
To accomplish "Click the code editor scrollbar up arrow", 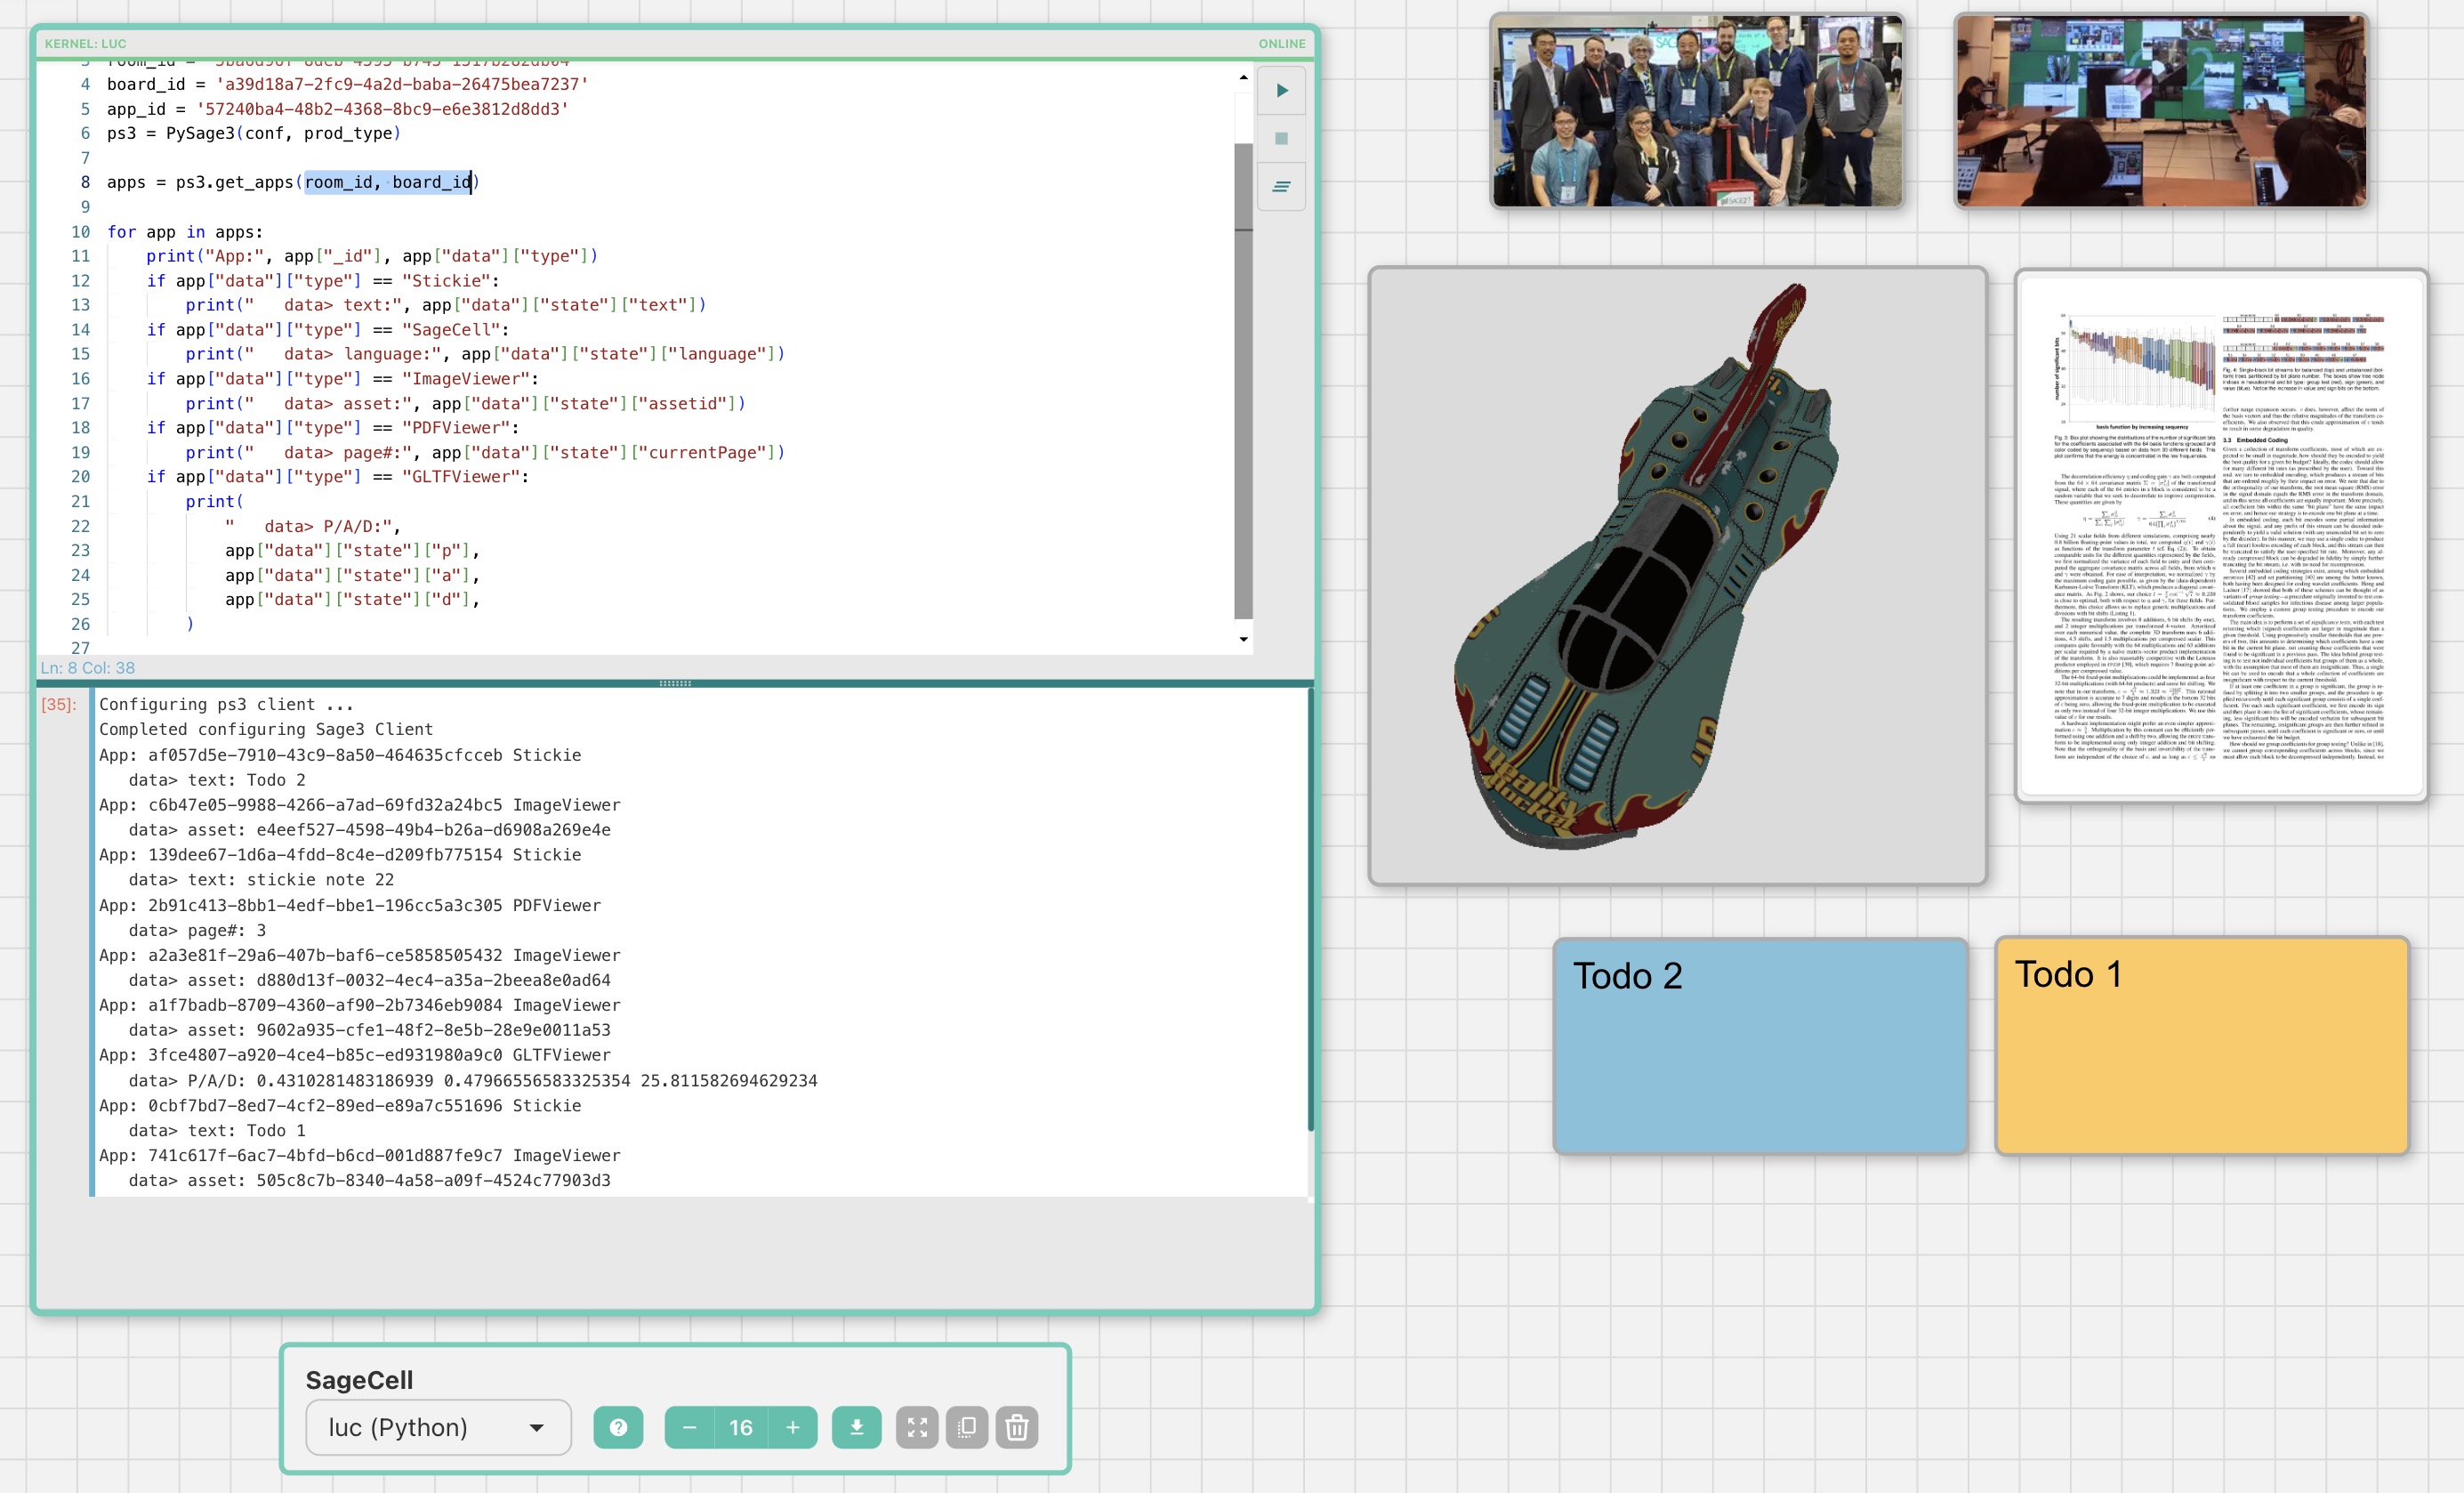I will pyautogui.click(x=1243, y=77).
